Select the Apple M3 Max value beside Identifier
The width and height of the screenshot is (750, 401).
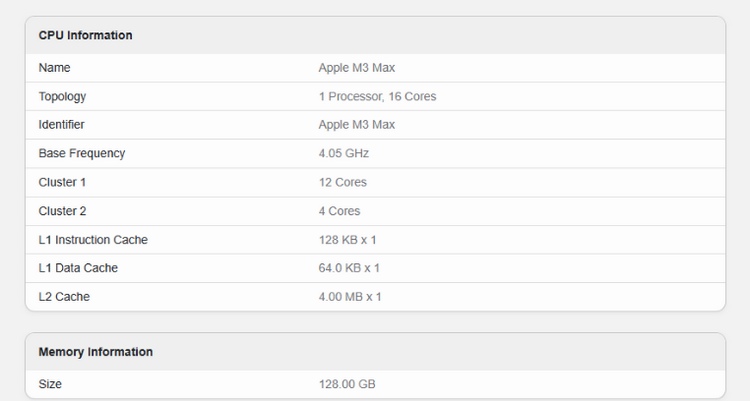coord(357,125)
